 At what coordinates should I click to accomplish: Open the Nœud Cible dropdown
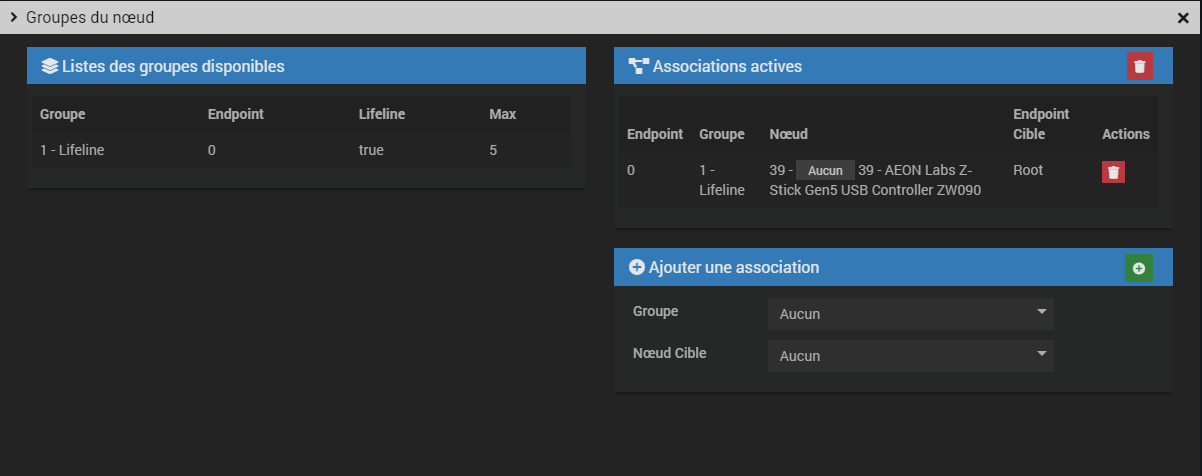click(x=910, y=356)
